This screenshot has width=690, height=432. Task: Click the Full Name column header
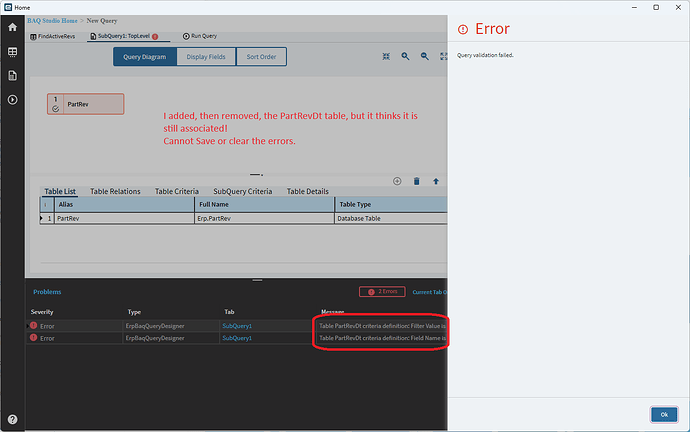264,204
